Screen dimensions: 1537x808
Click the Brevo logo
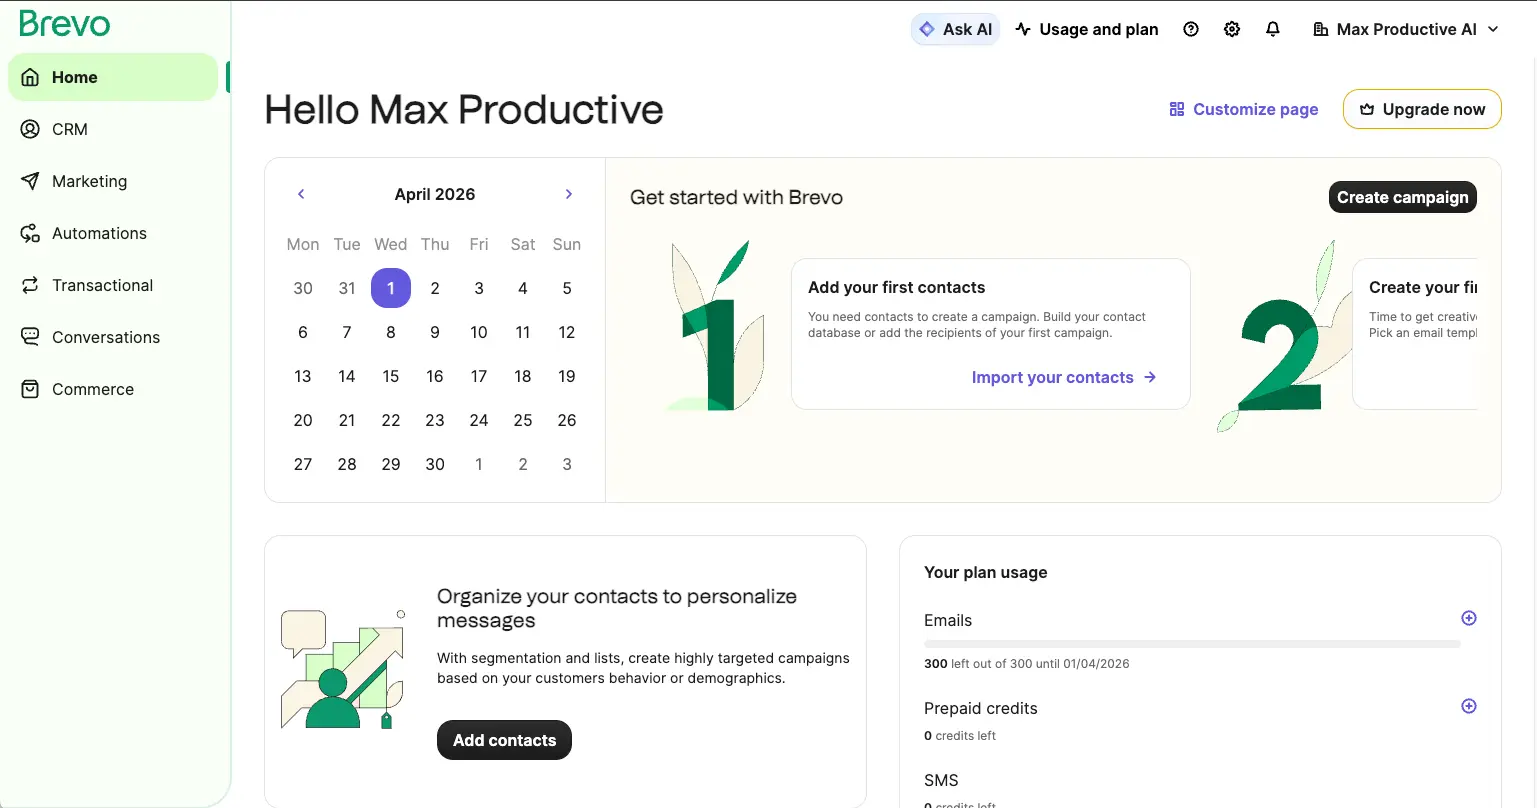pos(65,23)
